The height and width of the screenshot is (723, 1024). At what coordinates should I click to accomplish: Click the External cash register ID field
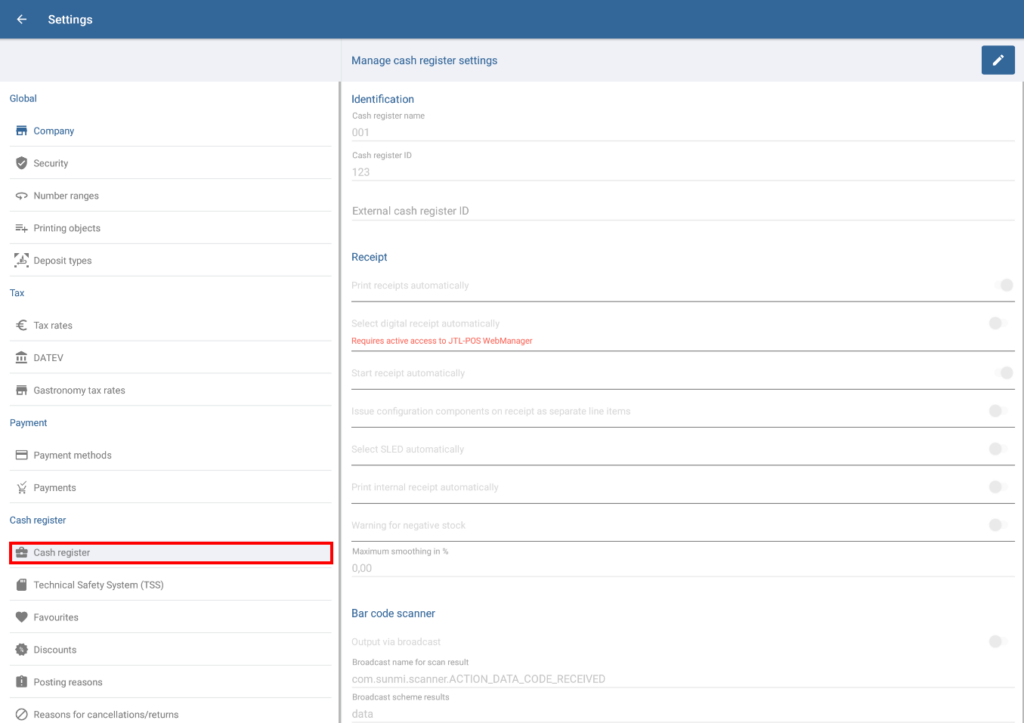(x=682, y=211)
